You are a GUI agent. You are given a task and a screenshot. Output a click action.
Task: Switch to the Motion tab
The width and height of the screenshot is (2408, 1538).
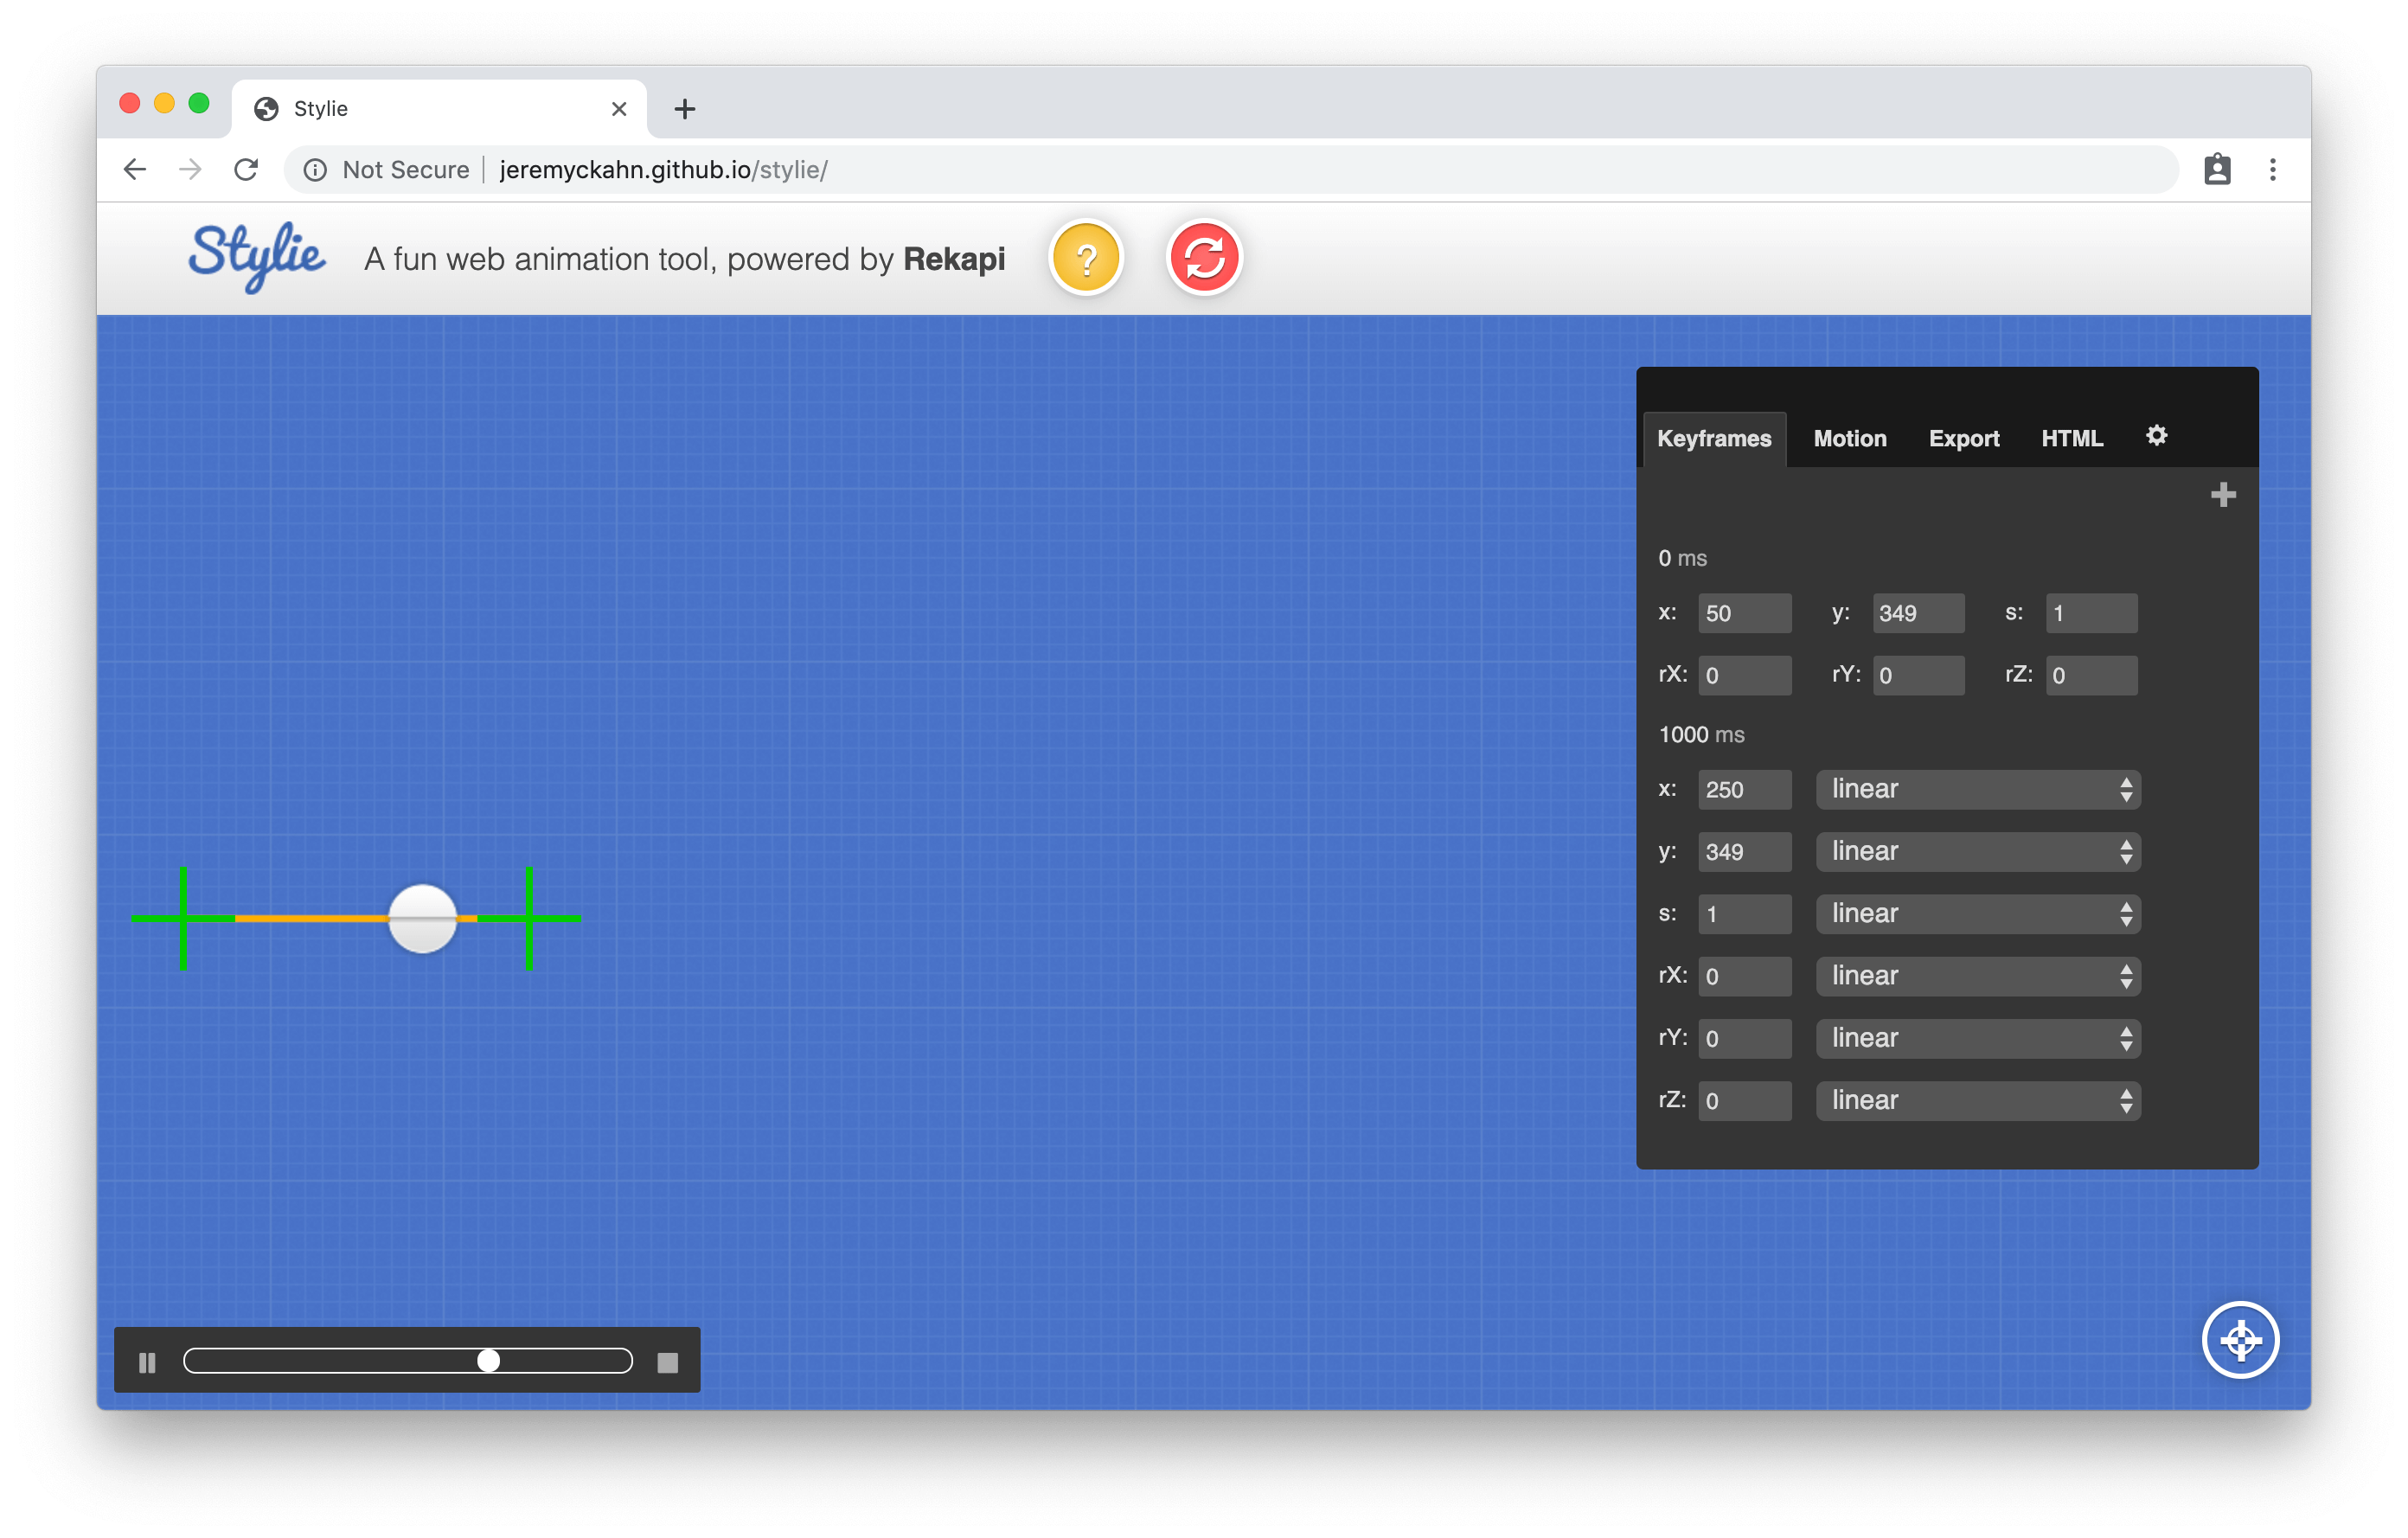(x=1849, y=438)
